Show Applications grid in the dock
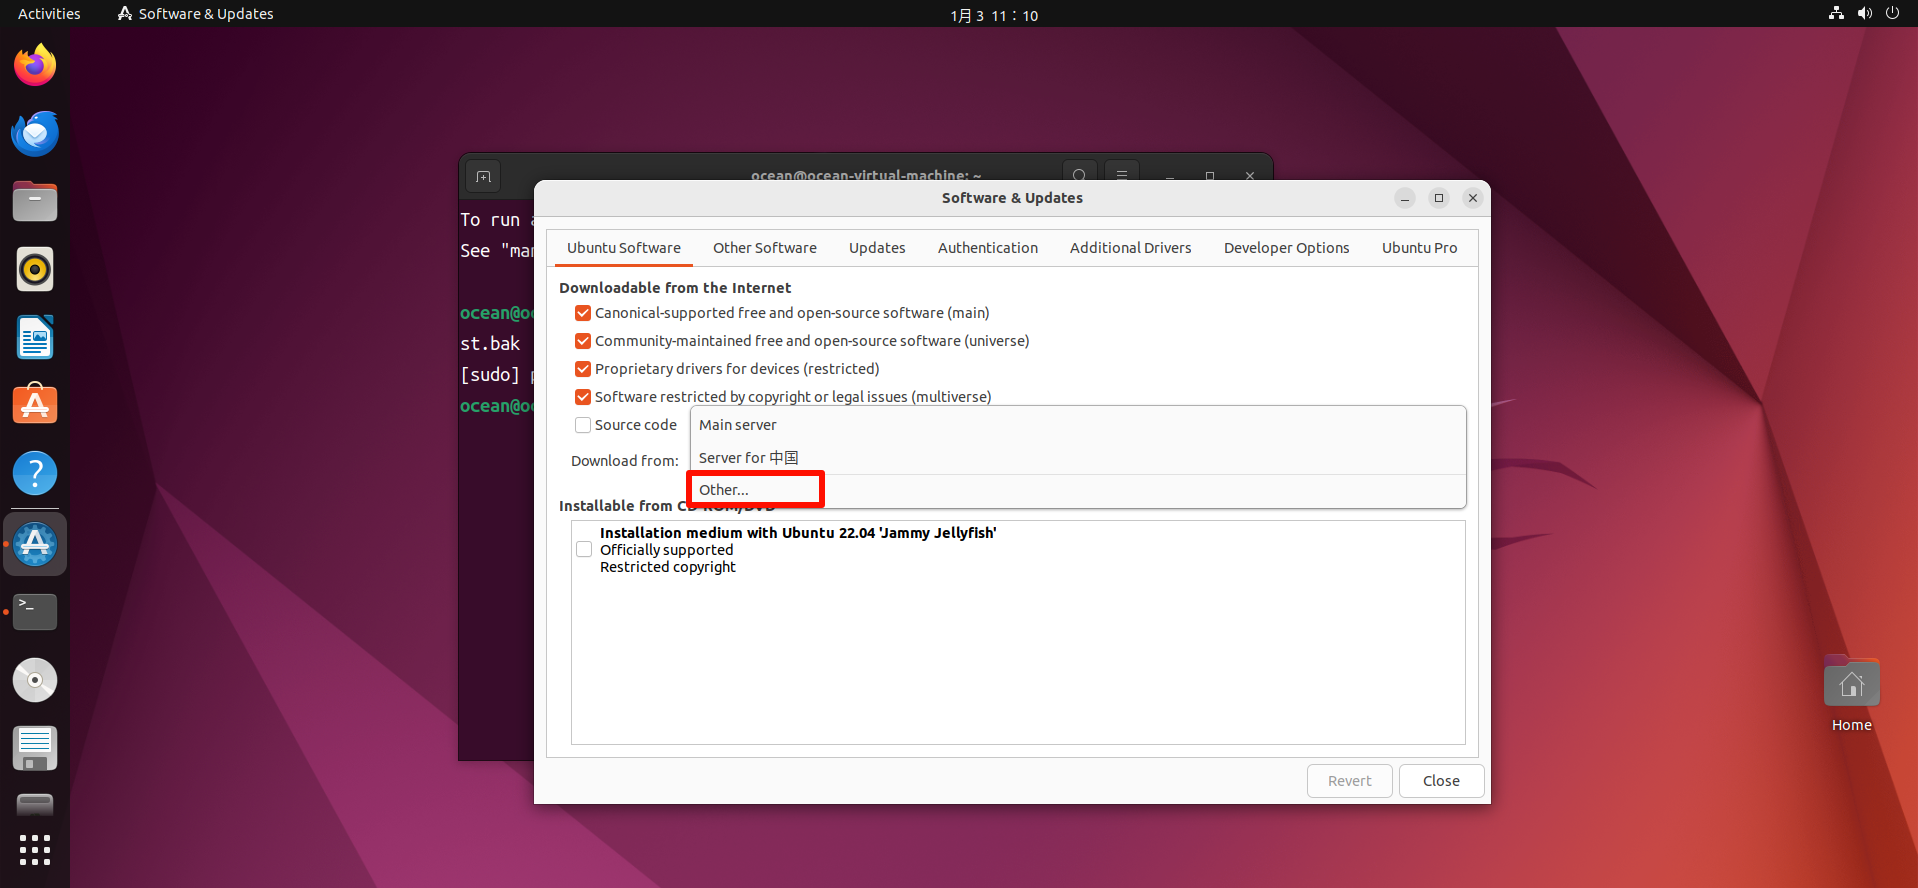This screenshot has height=888, width=1918. pyautogui.click(x=35, y=850)
